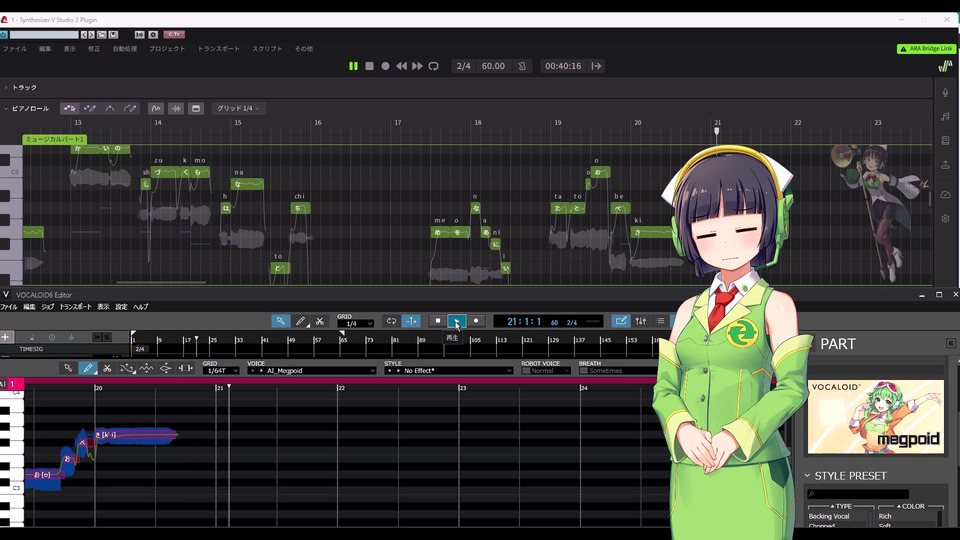Open the settings gear side panel
Viewport: 960px width, 540px height.
(945, 219)
